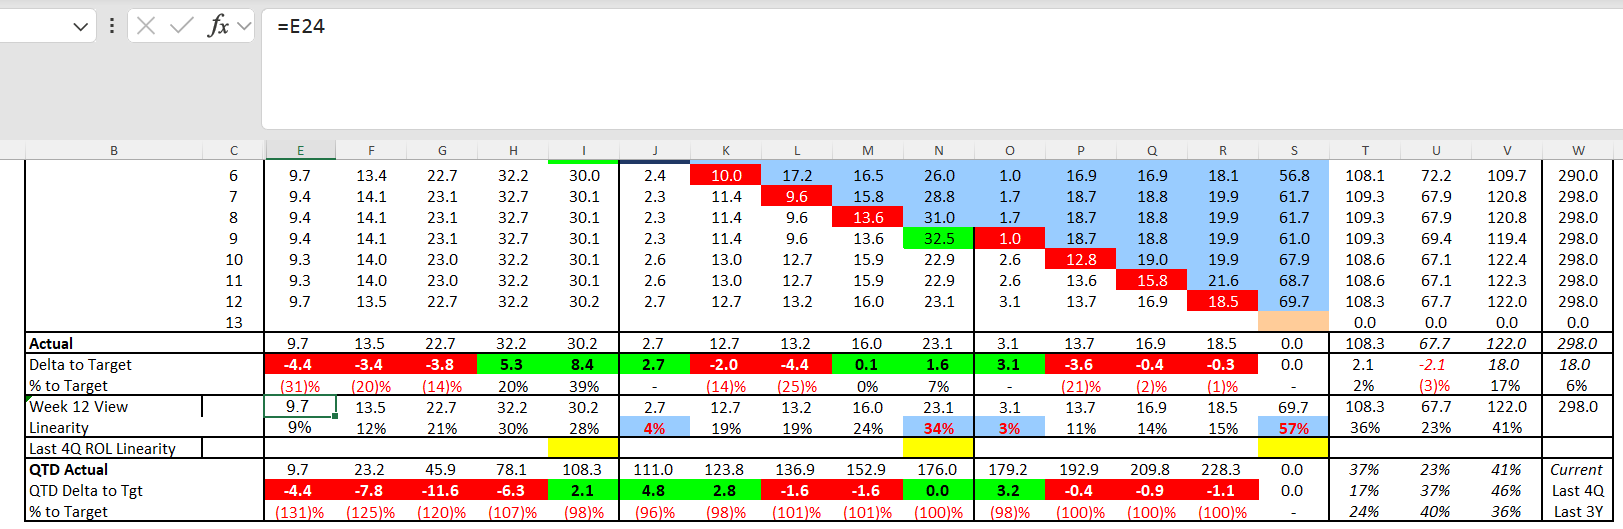The image size is (1623, 529).
Task: Click the "QTD Actual" row label
Action: tap(68, 470)
